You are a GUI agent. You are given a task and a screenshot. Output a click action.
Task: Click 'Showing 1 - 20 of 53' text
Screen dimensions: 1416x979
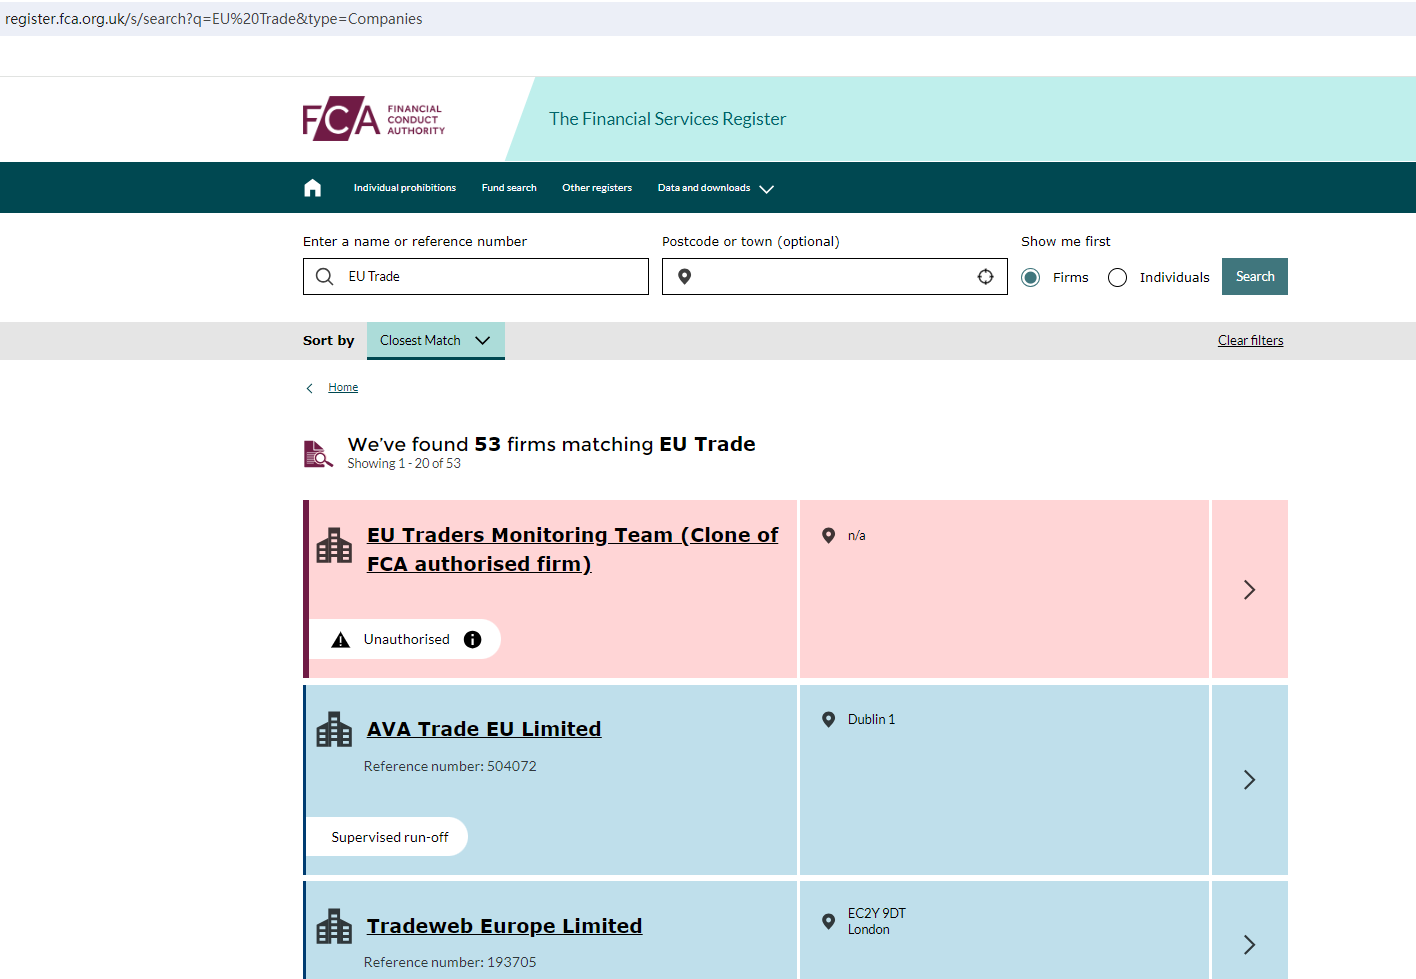click(x=404, y=464)
